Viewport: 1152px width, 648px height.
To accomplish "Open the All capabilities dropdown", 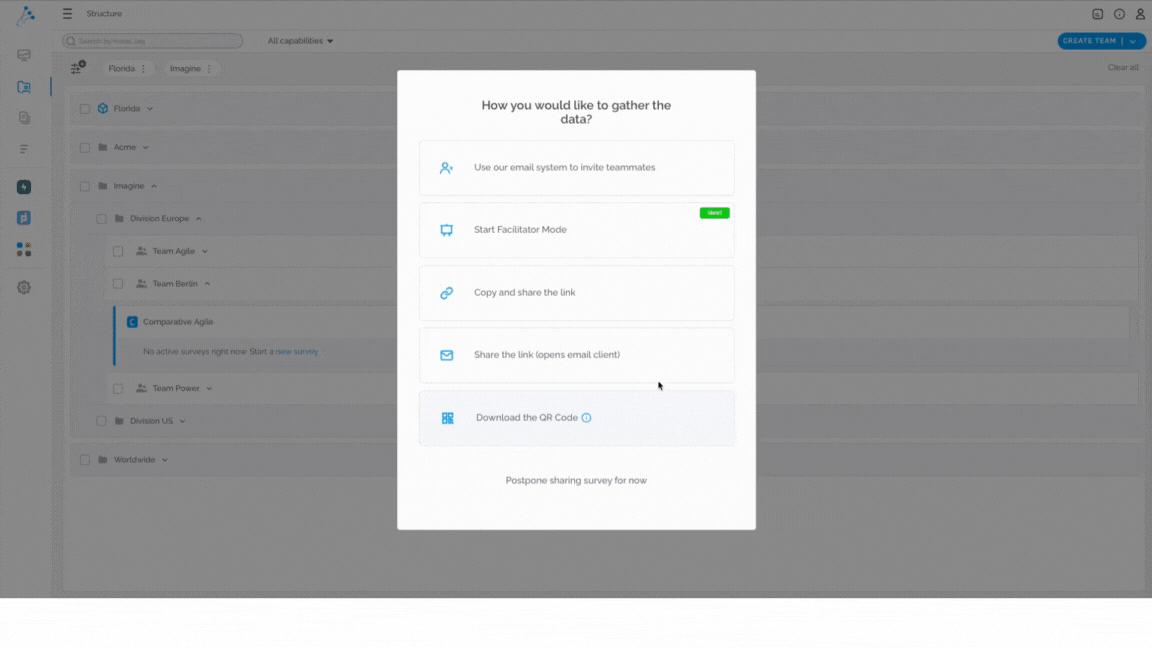I will 300,40.
